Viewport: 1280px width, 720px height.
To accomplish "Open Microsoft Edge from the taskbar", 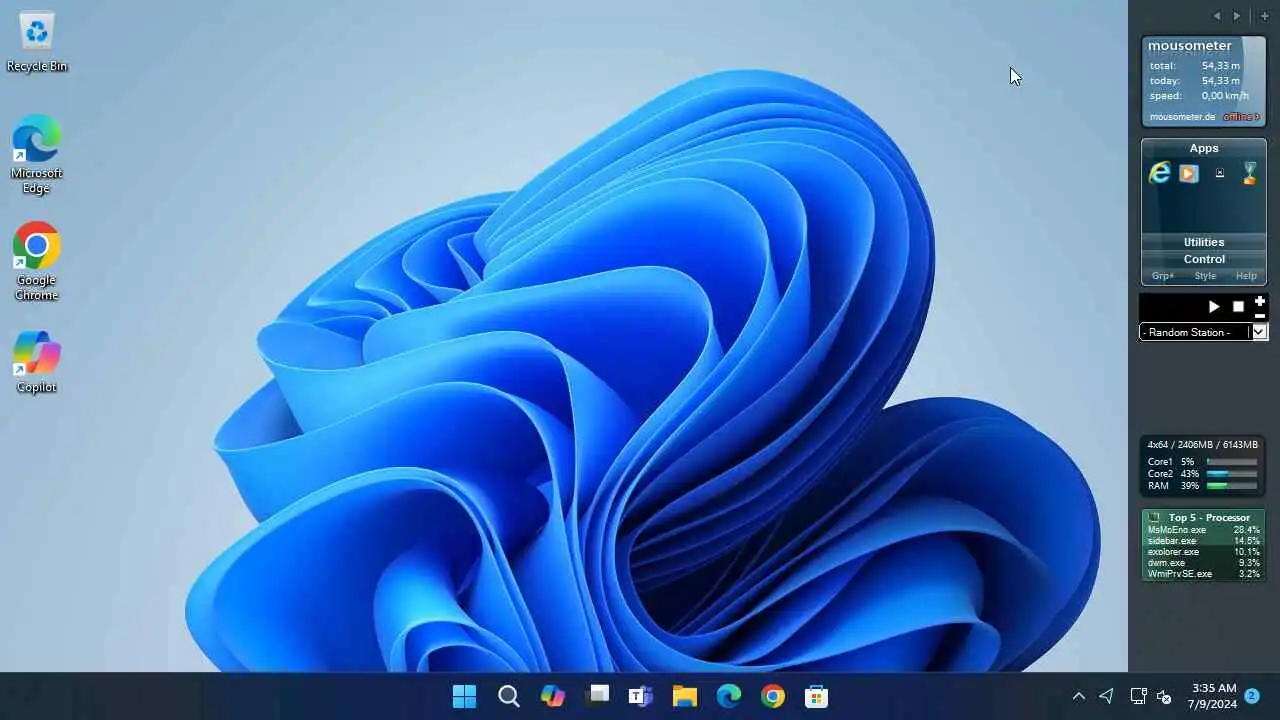I will coord(729,696).
